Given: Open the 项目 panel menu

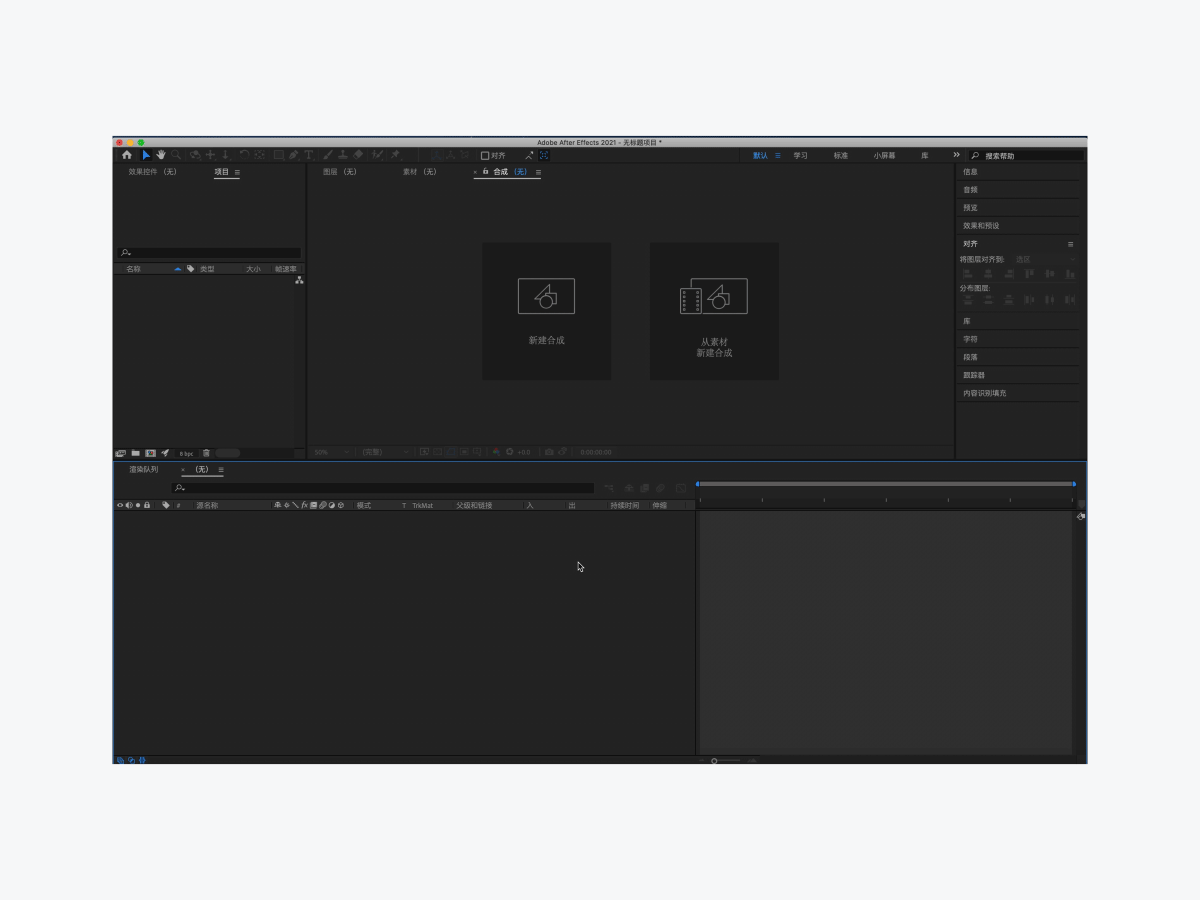Looking at the screenshot, I should click(237, 172).
